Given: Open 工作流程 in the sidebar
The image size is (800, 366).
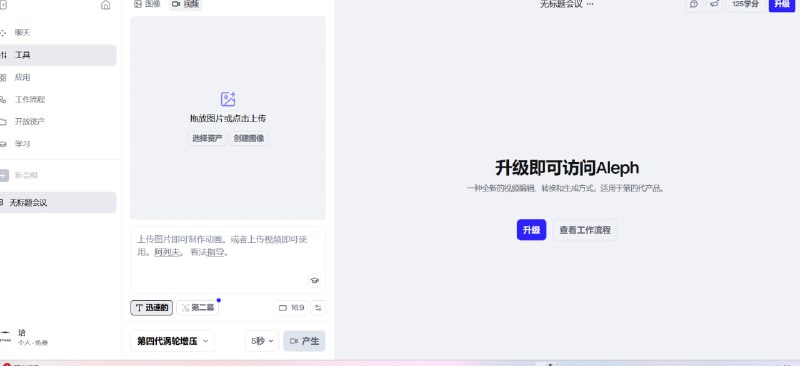Looking at the screenshot, I should 30,100.
